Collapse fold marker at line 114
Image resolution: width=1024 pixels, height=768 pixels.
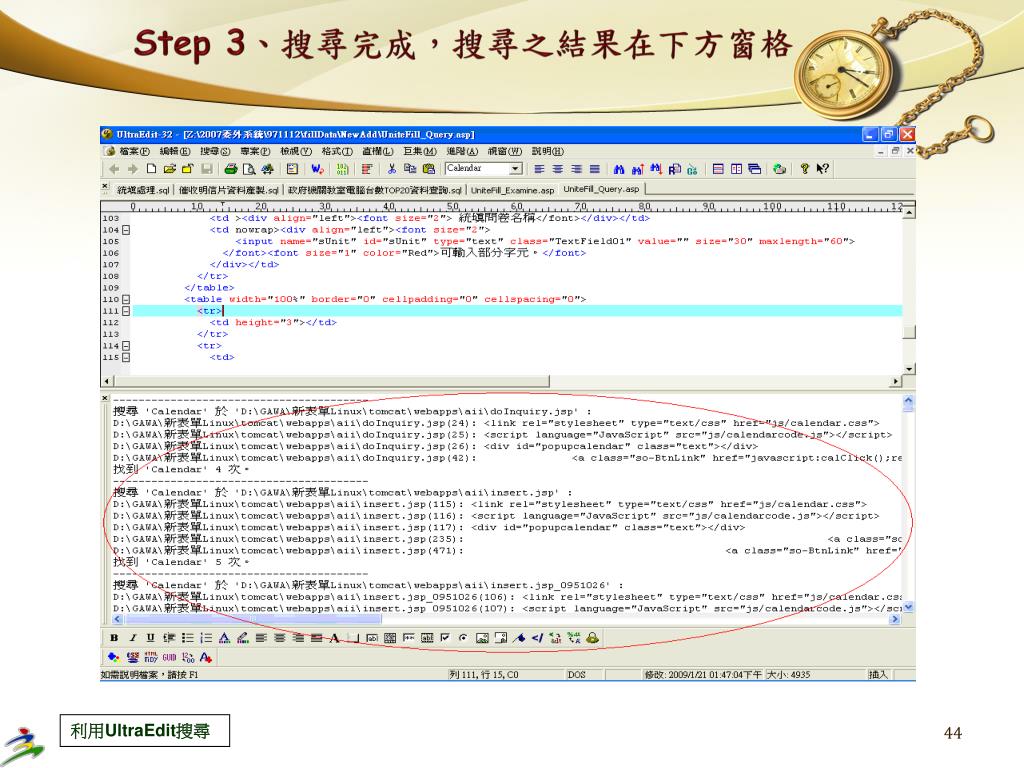(x=126, y=345)
